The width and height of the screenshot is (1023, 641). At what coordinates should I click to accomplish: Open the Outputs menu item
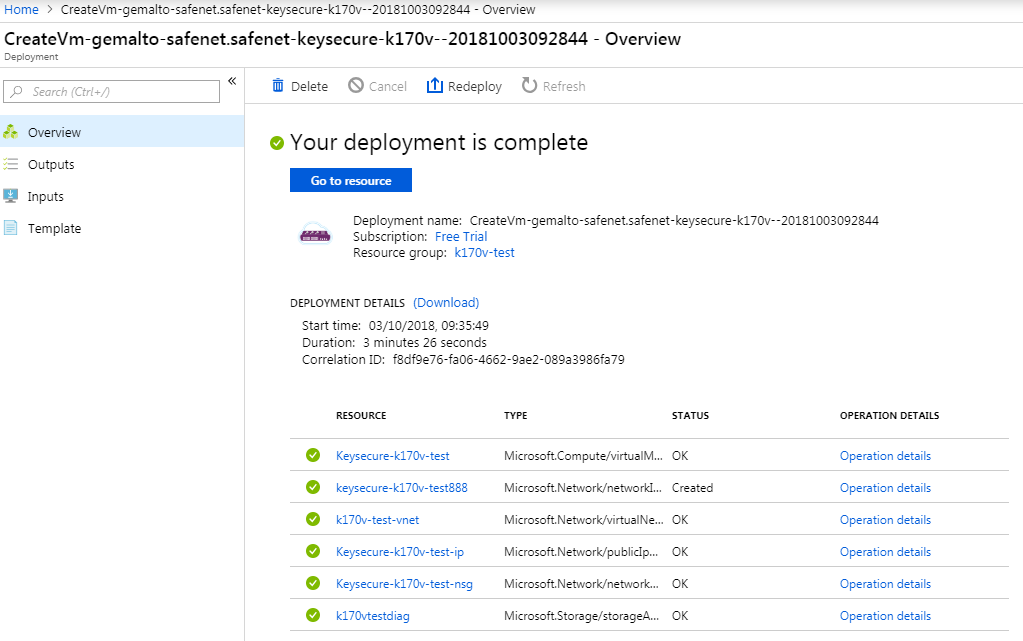51,164
